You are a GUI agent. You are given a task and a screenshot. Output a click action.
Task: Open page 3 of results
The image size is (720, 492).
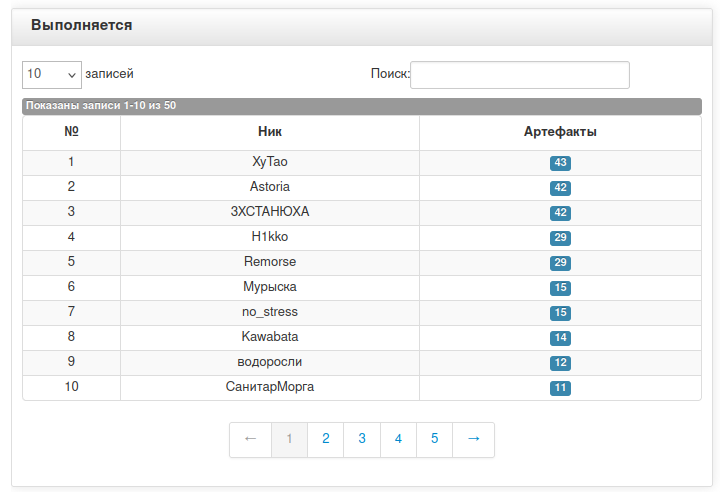click(x=362, y=440)
